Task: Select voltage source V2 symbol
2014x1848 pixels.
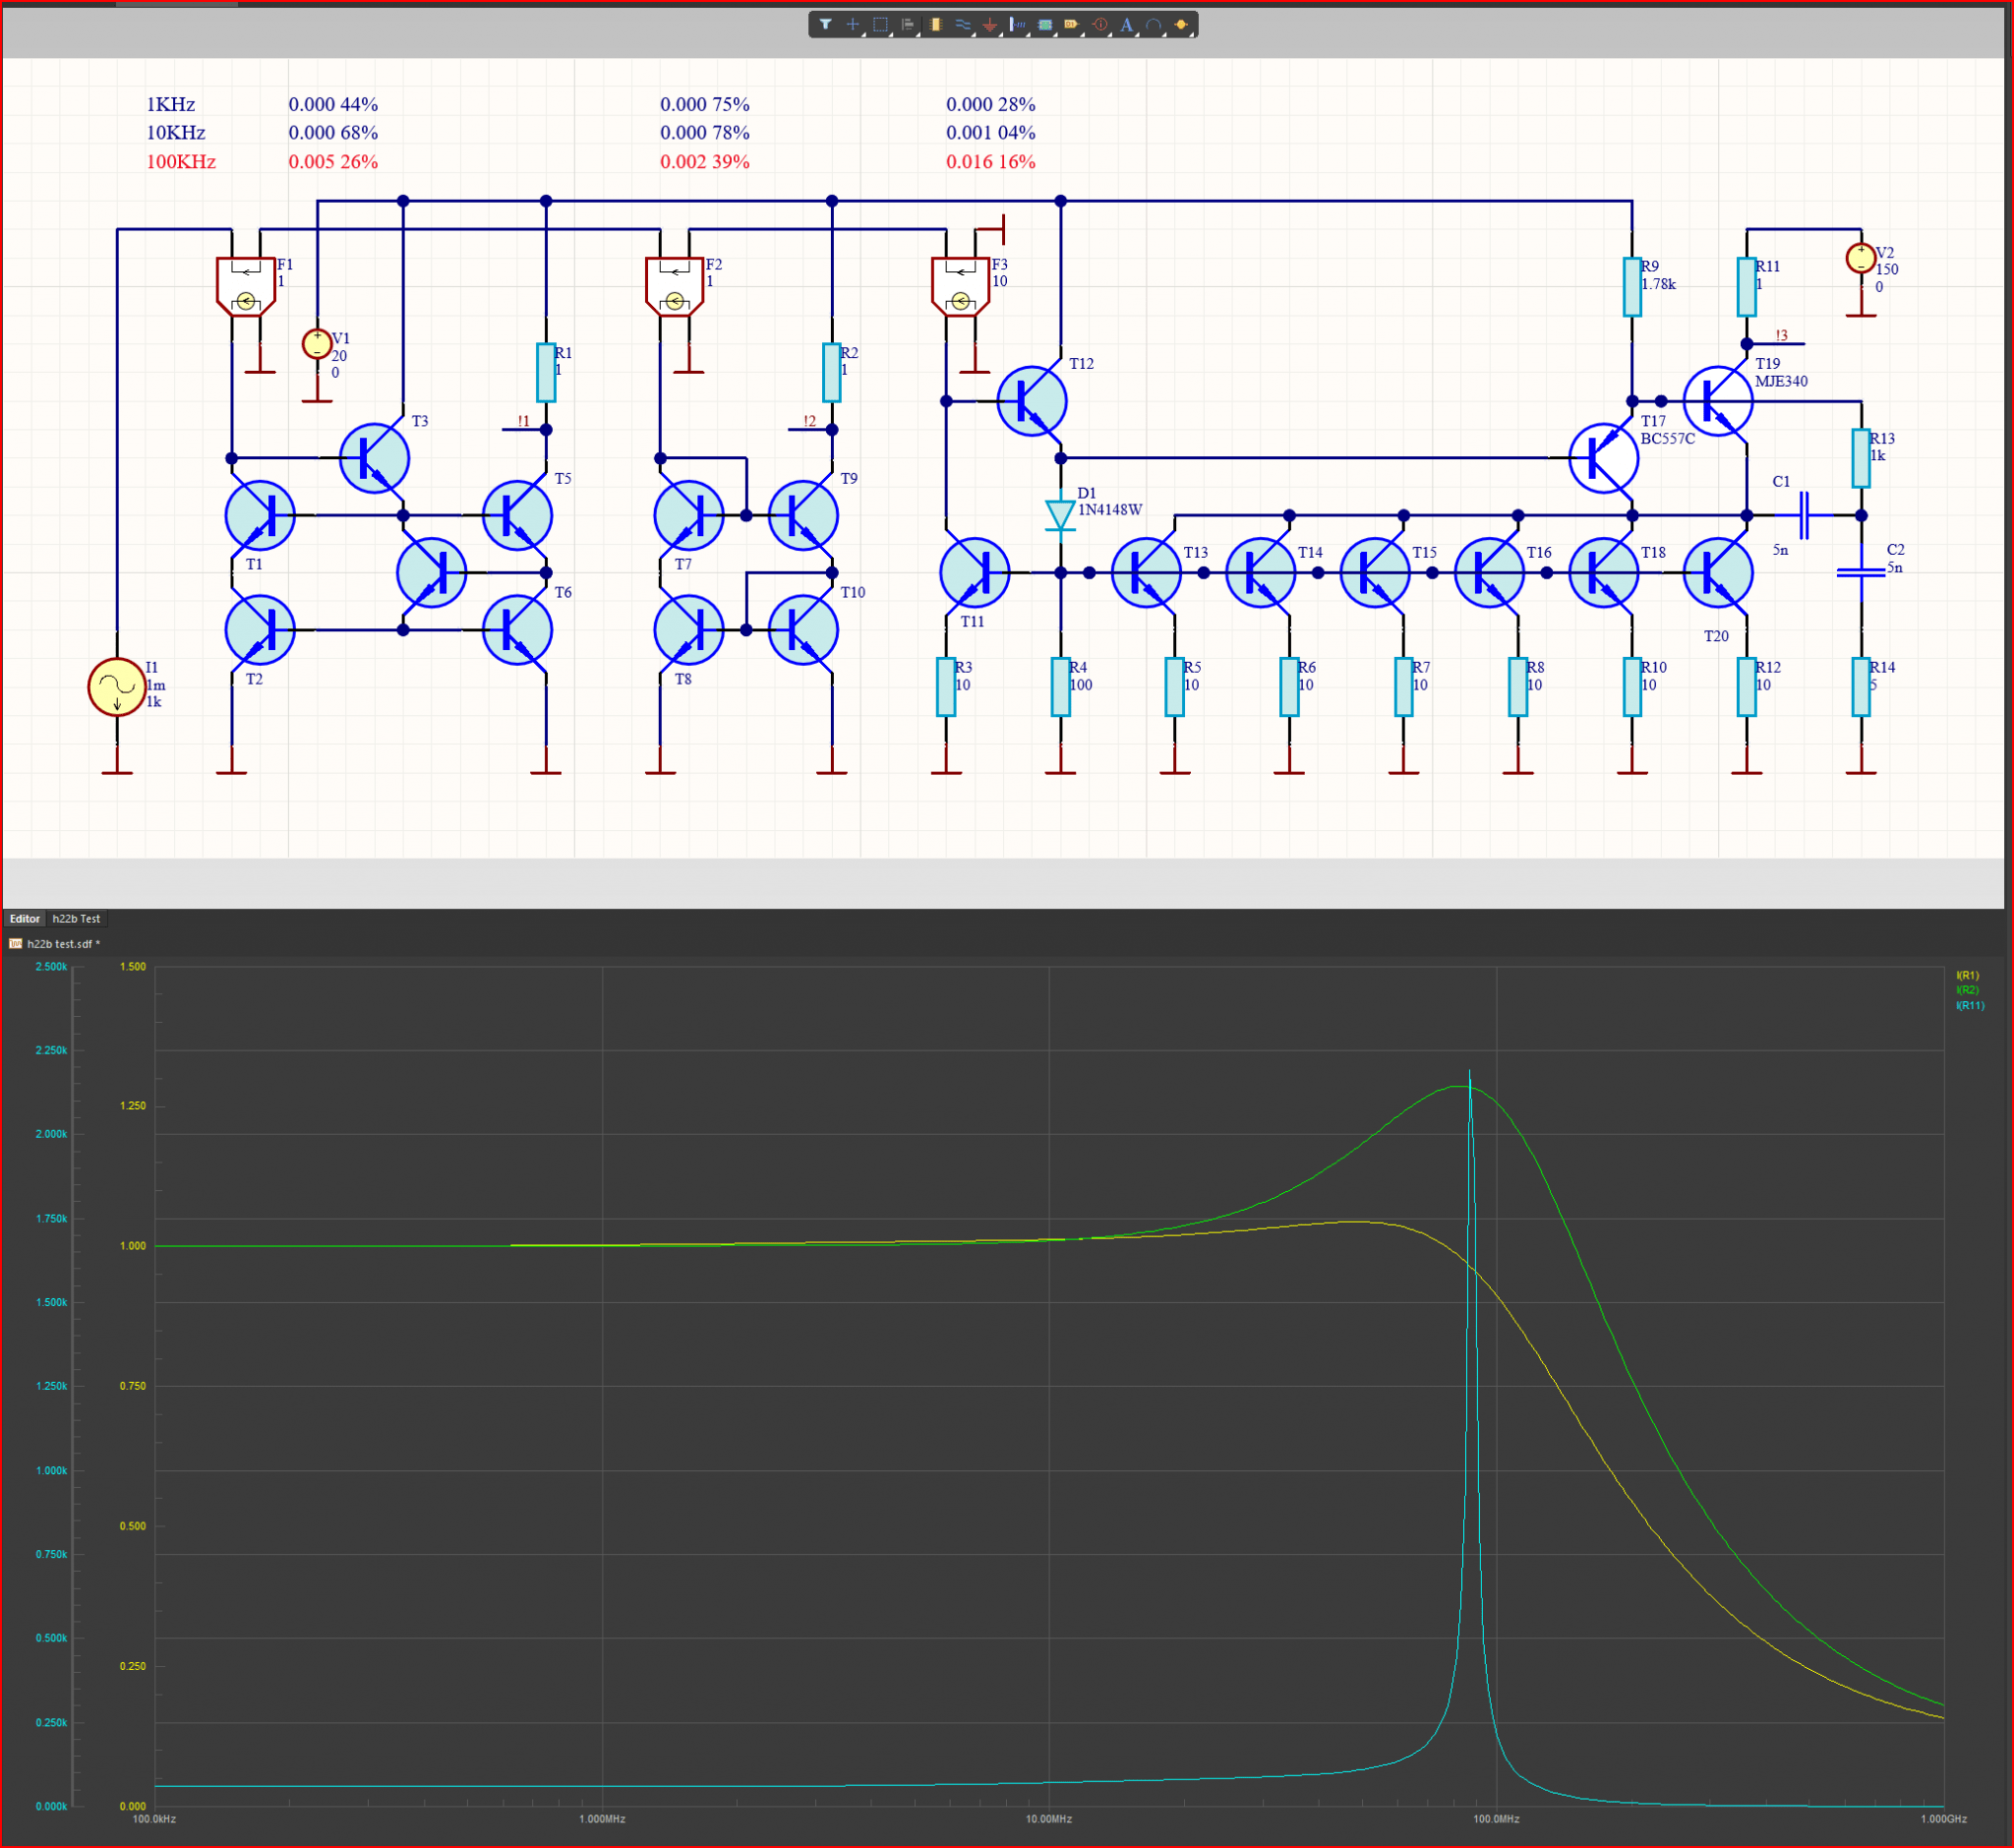Action: [1860, 258]
